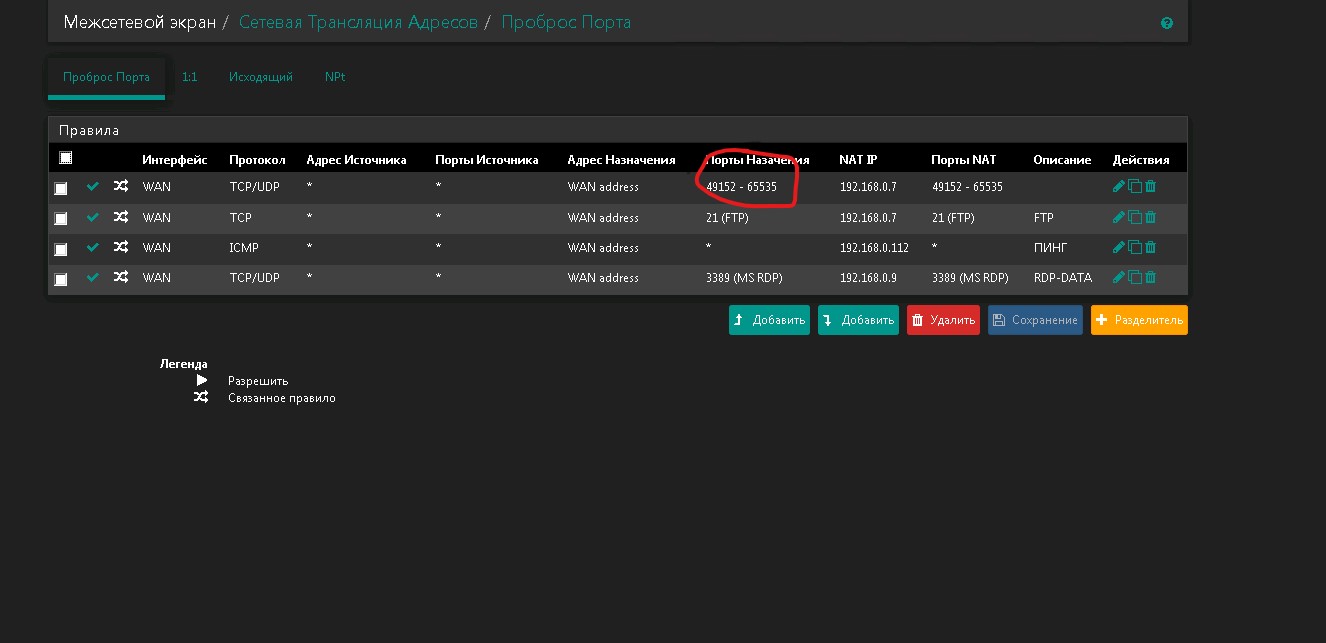This screenshot has height=643, width=1326.
Task: Click the ПИНГ description text
Action: click(1050, 248)
